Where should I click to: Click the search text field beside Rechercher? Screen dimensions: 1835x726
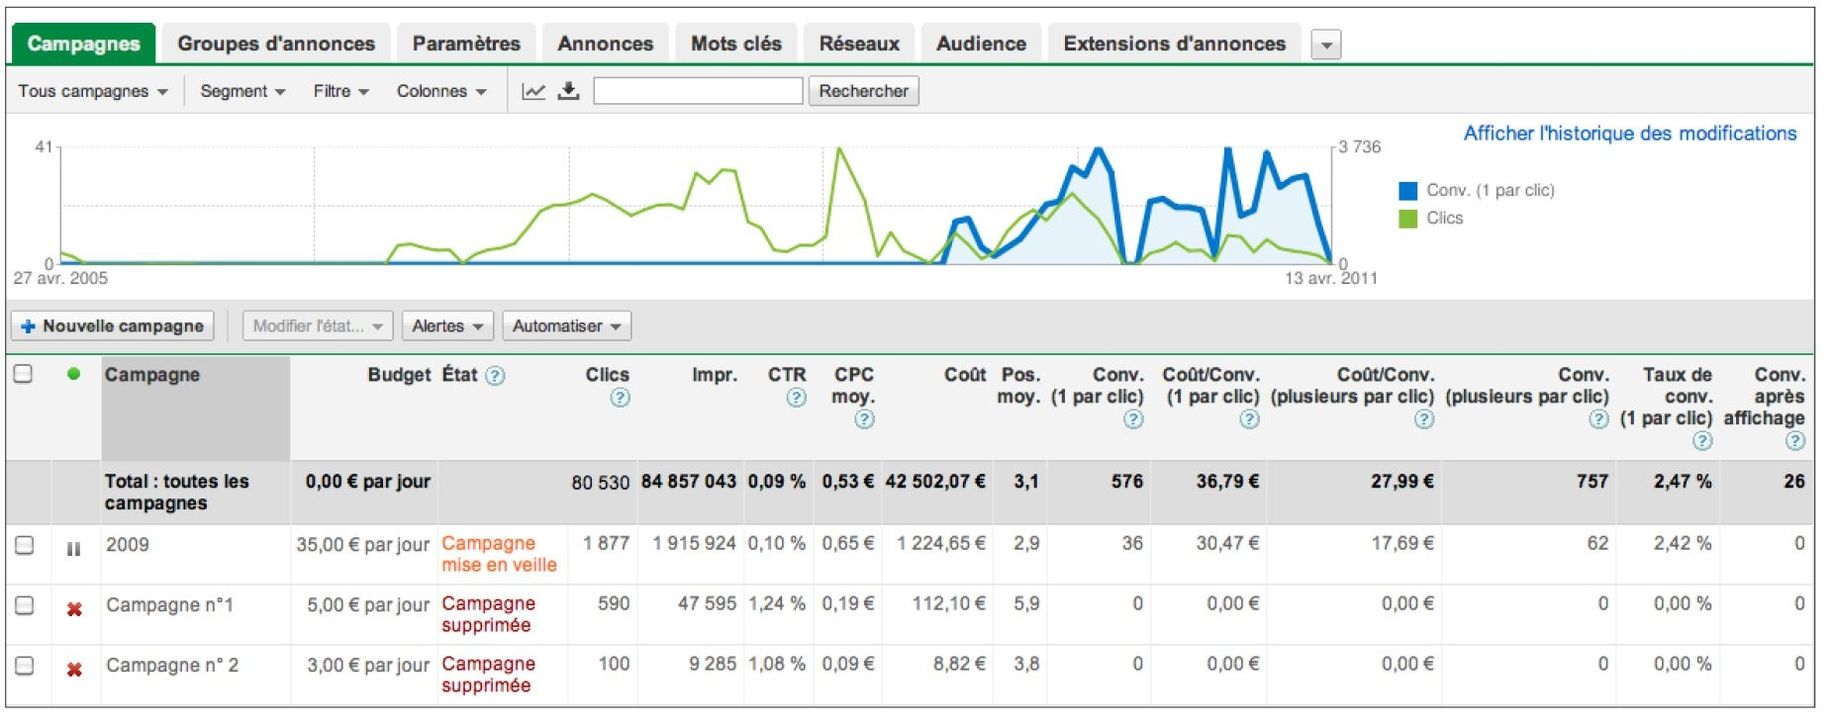pos(698,91)
